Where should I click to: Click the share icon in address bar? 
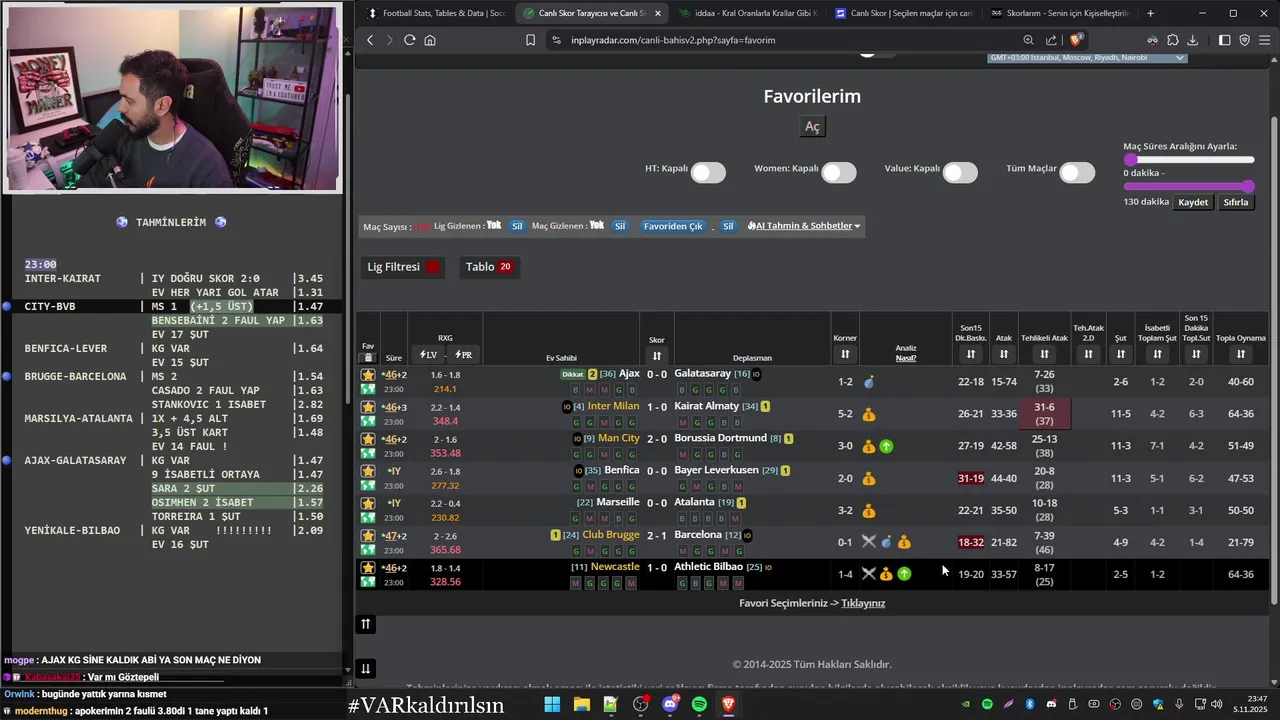tap(1051, 40)
